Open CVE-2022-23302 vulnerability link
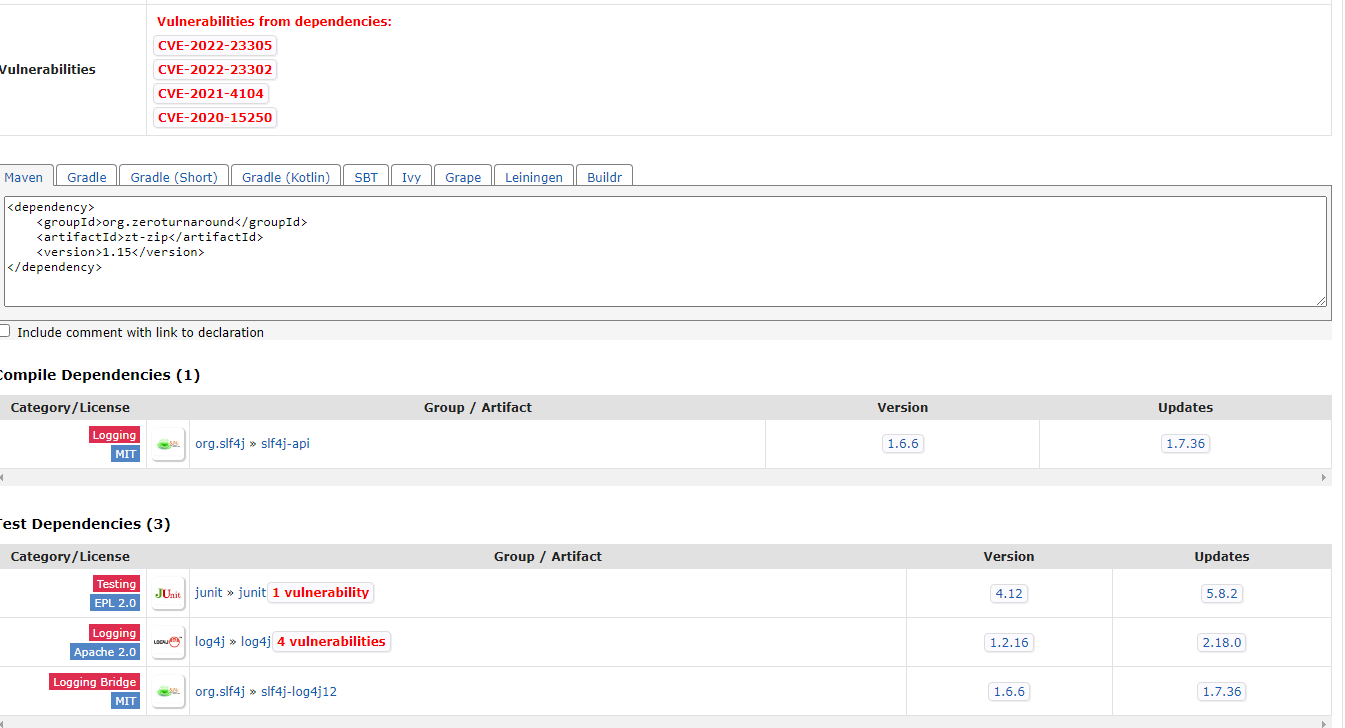The image size is (1345, 728). [x=215, y=69]
